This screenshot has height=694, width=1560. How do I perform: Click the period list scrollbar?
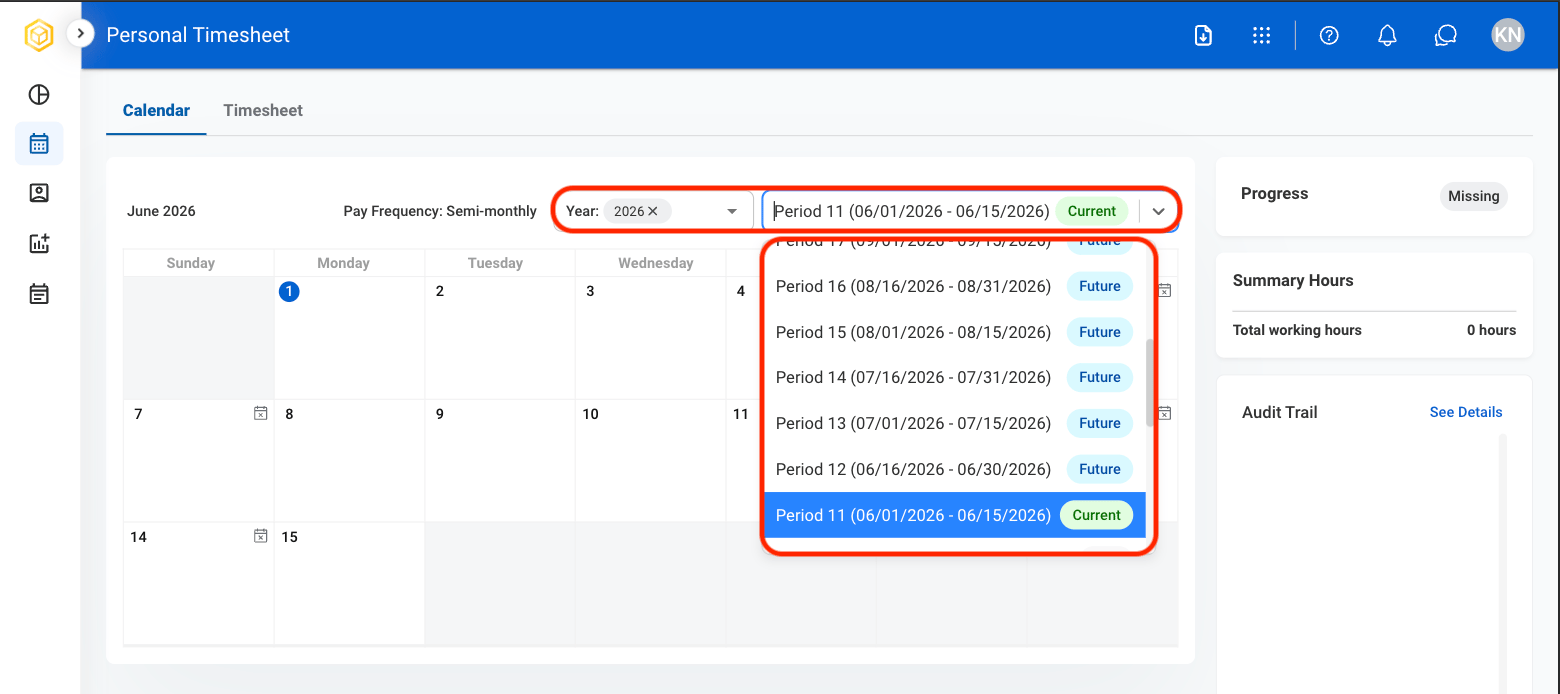pyautogui.click(x=1150, y=383)
